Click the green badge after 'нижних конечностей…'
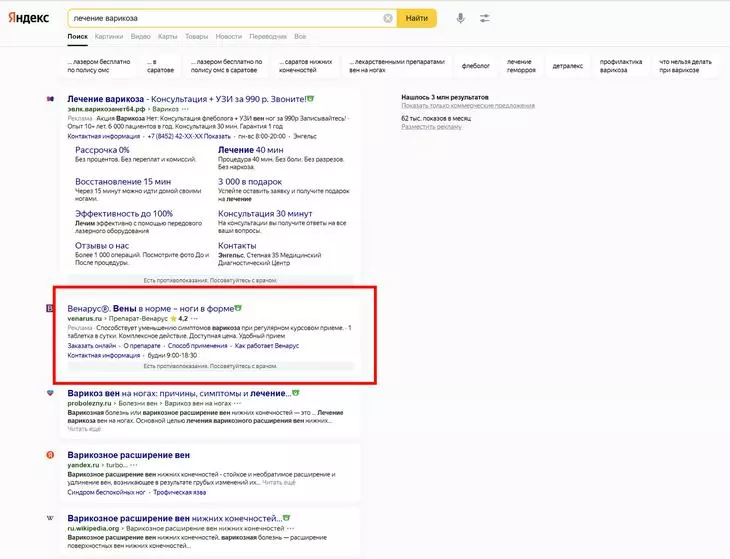The width and height of the screenshot is (730, 559). [x=287, y=518]
